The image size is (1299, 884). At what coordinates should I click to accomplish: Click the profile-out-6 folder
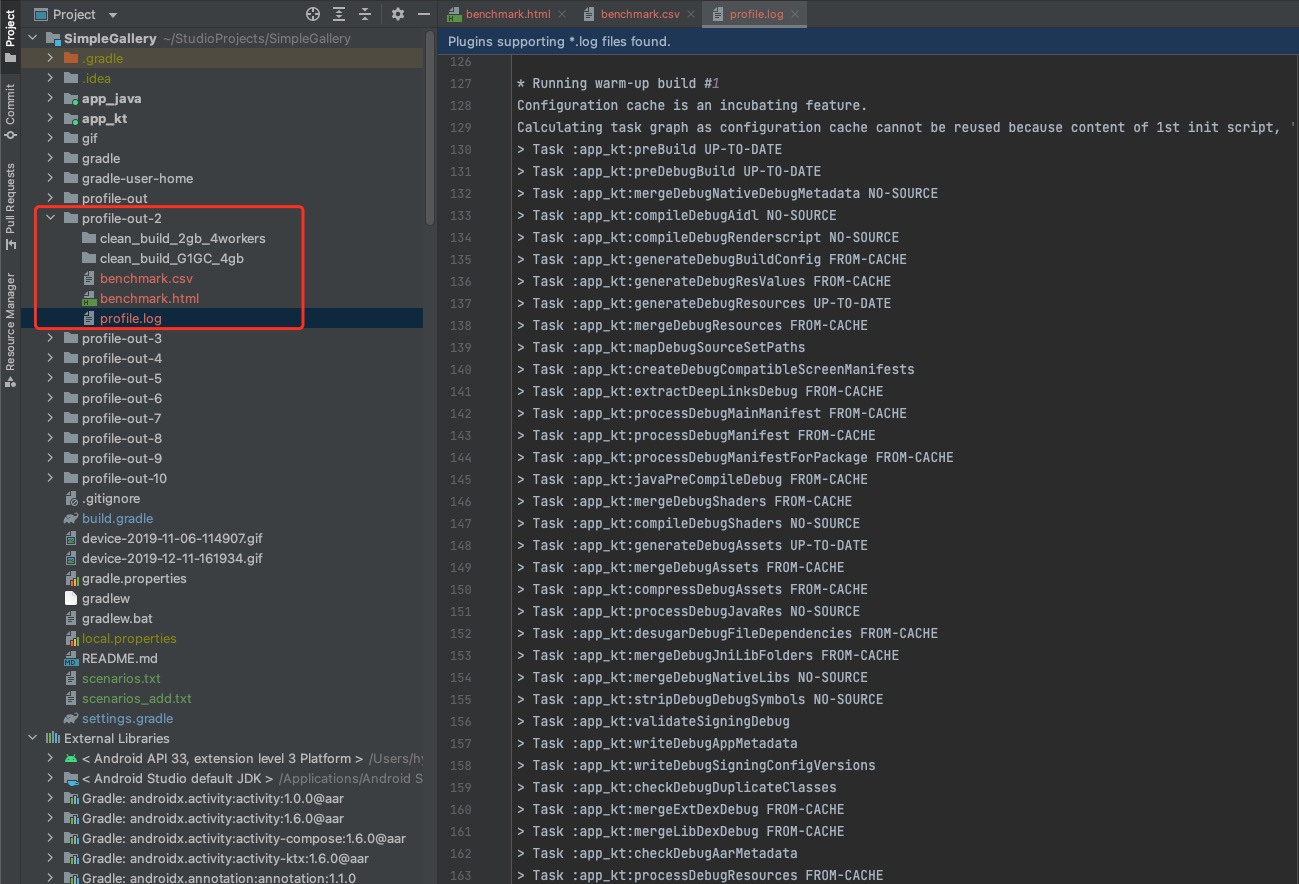click(x=122, y=398)
